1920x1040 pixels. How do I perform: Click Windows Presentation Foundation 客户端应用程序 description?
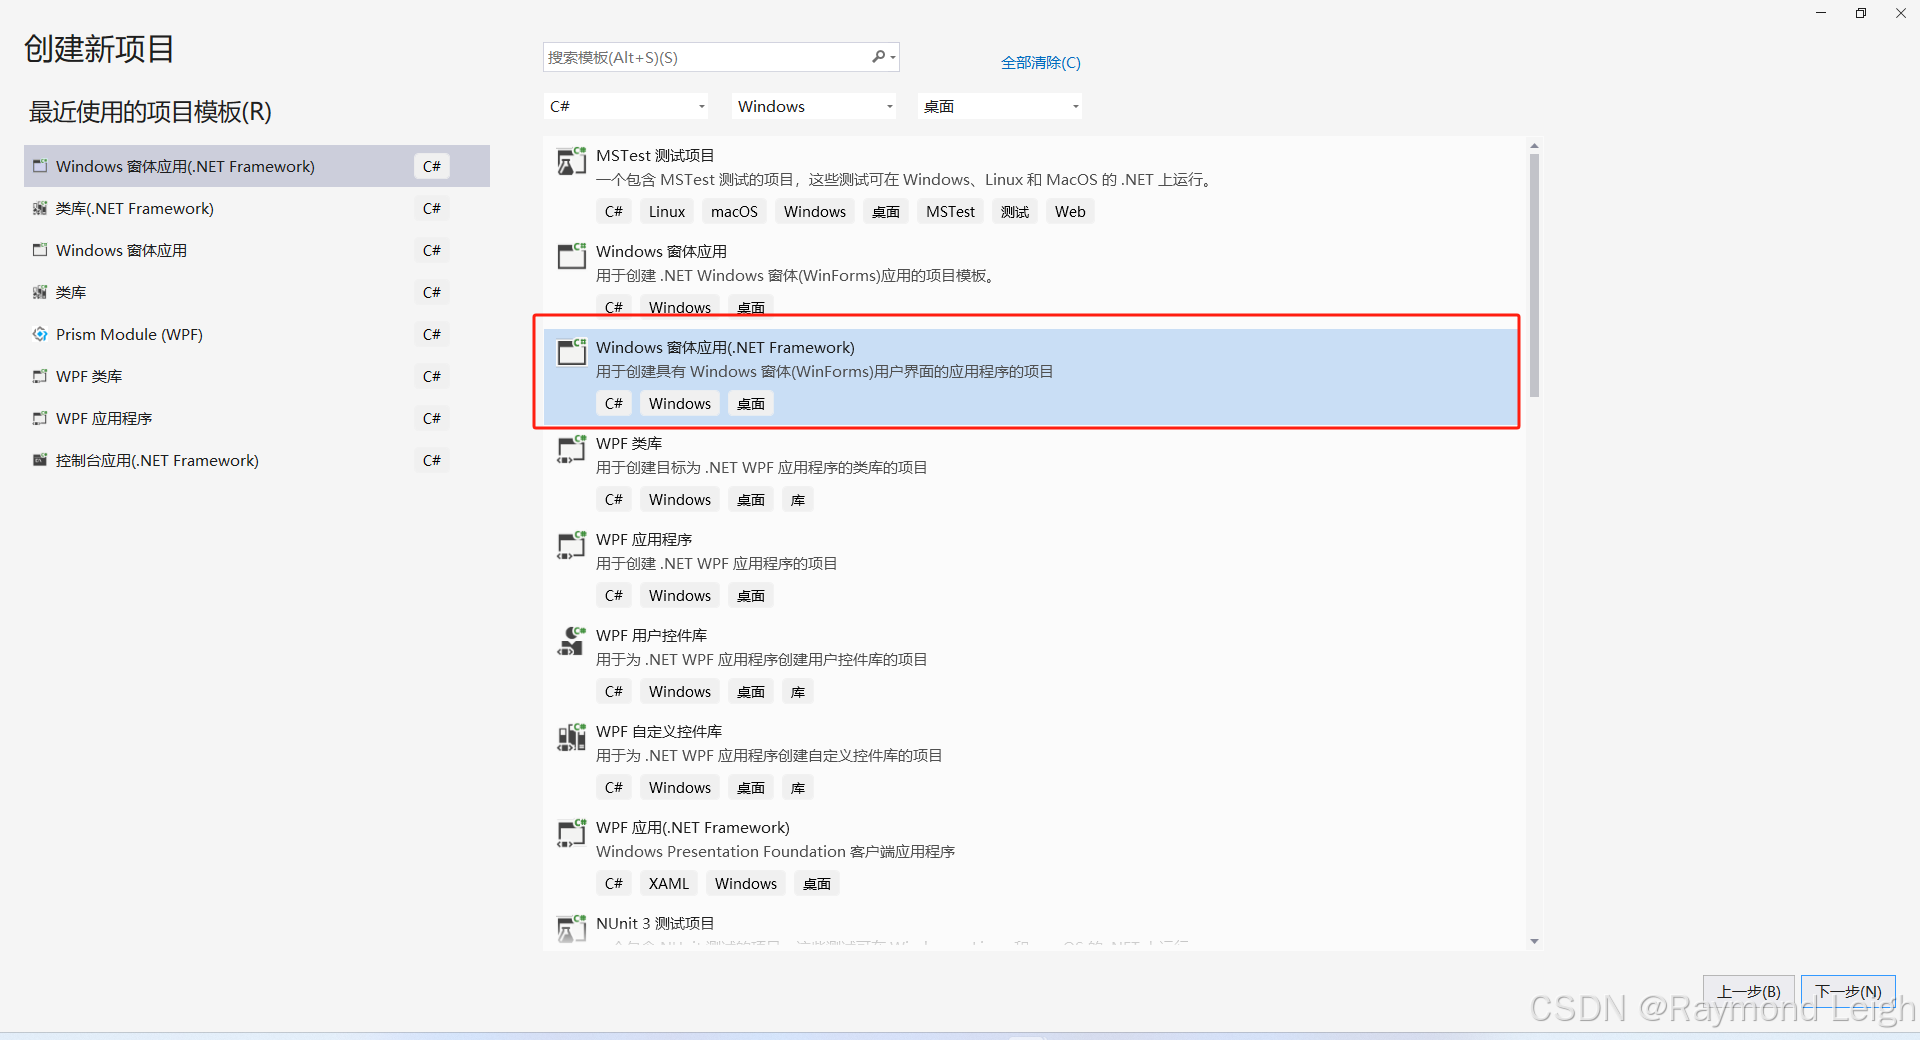[775, 851]
